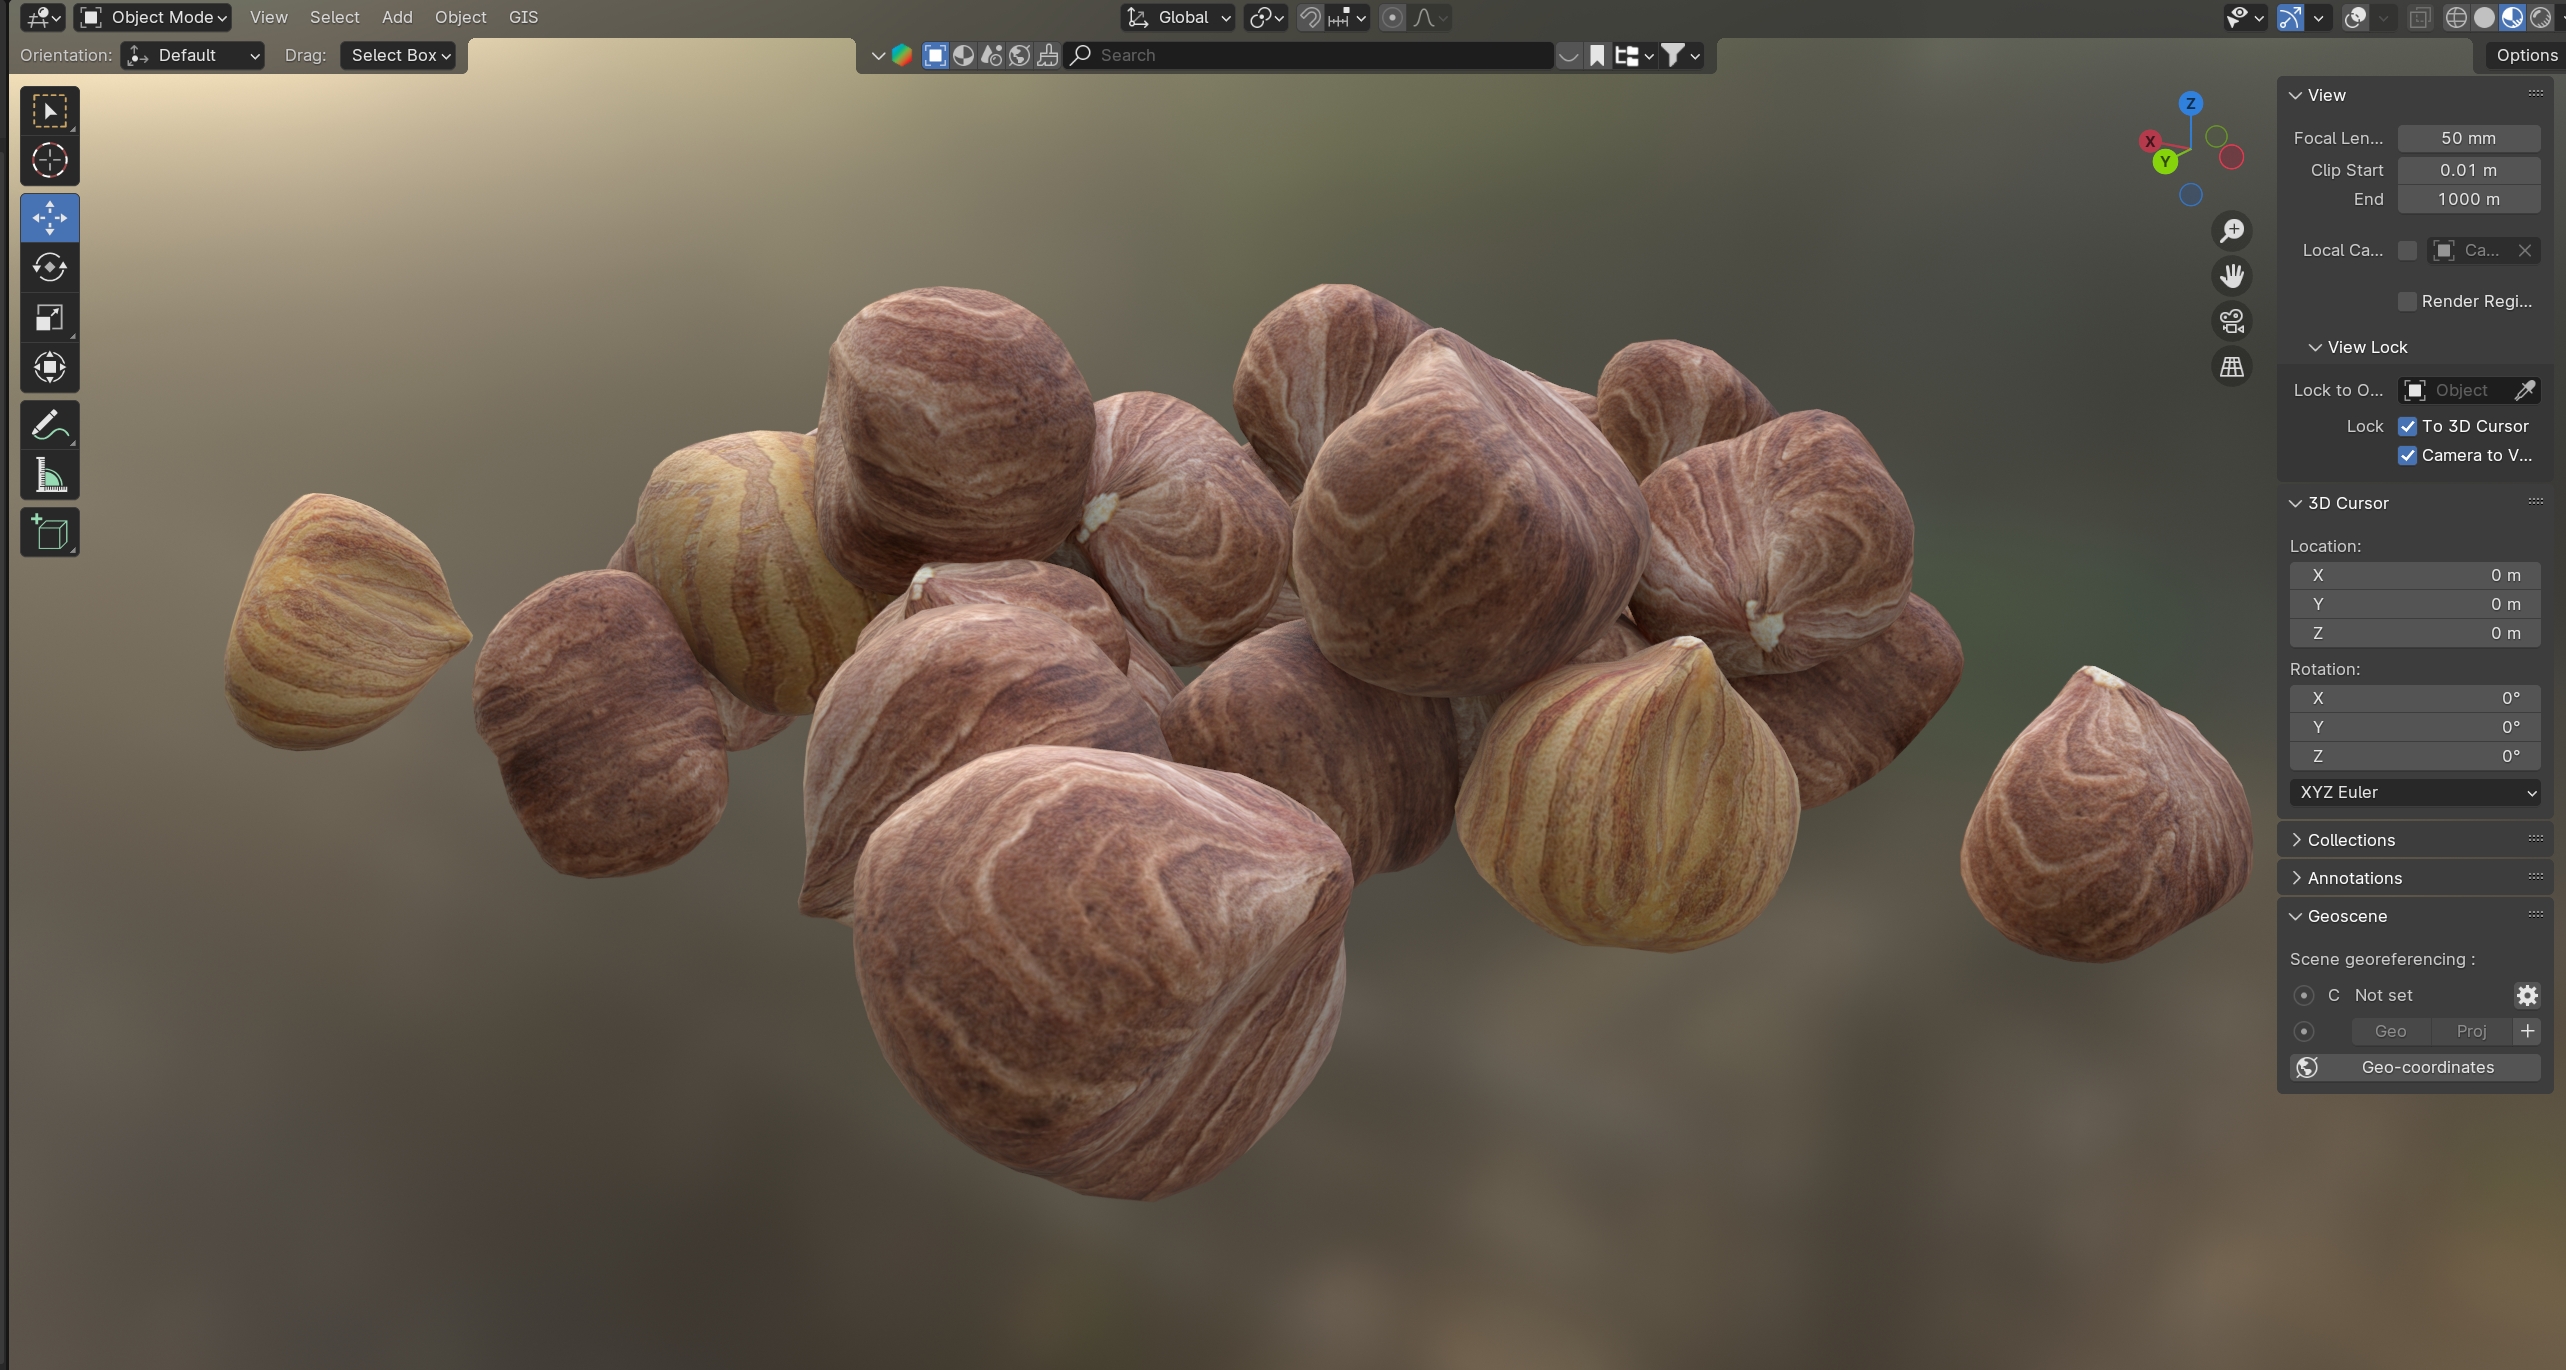Select the Rotate tool
2566x1370 pixels.
49,268
